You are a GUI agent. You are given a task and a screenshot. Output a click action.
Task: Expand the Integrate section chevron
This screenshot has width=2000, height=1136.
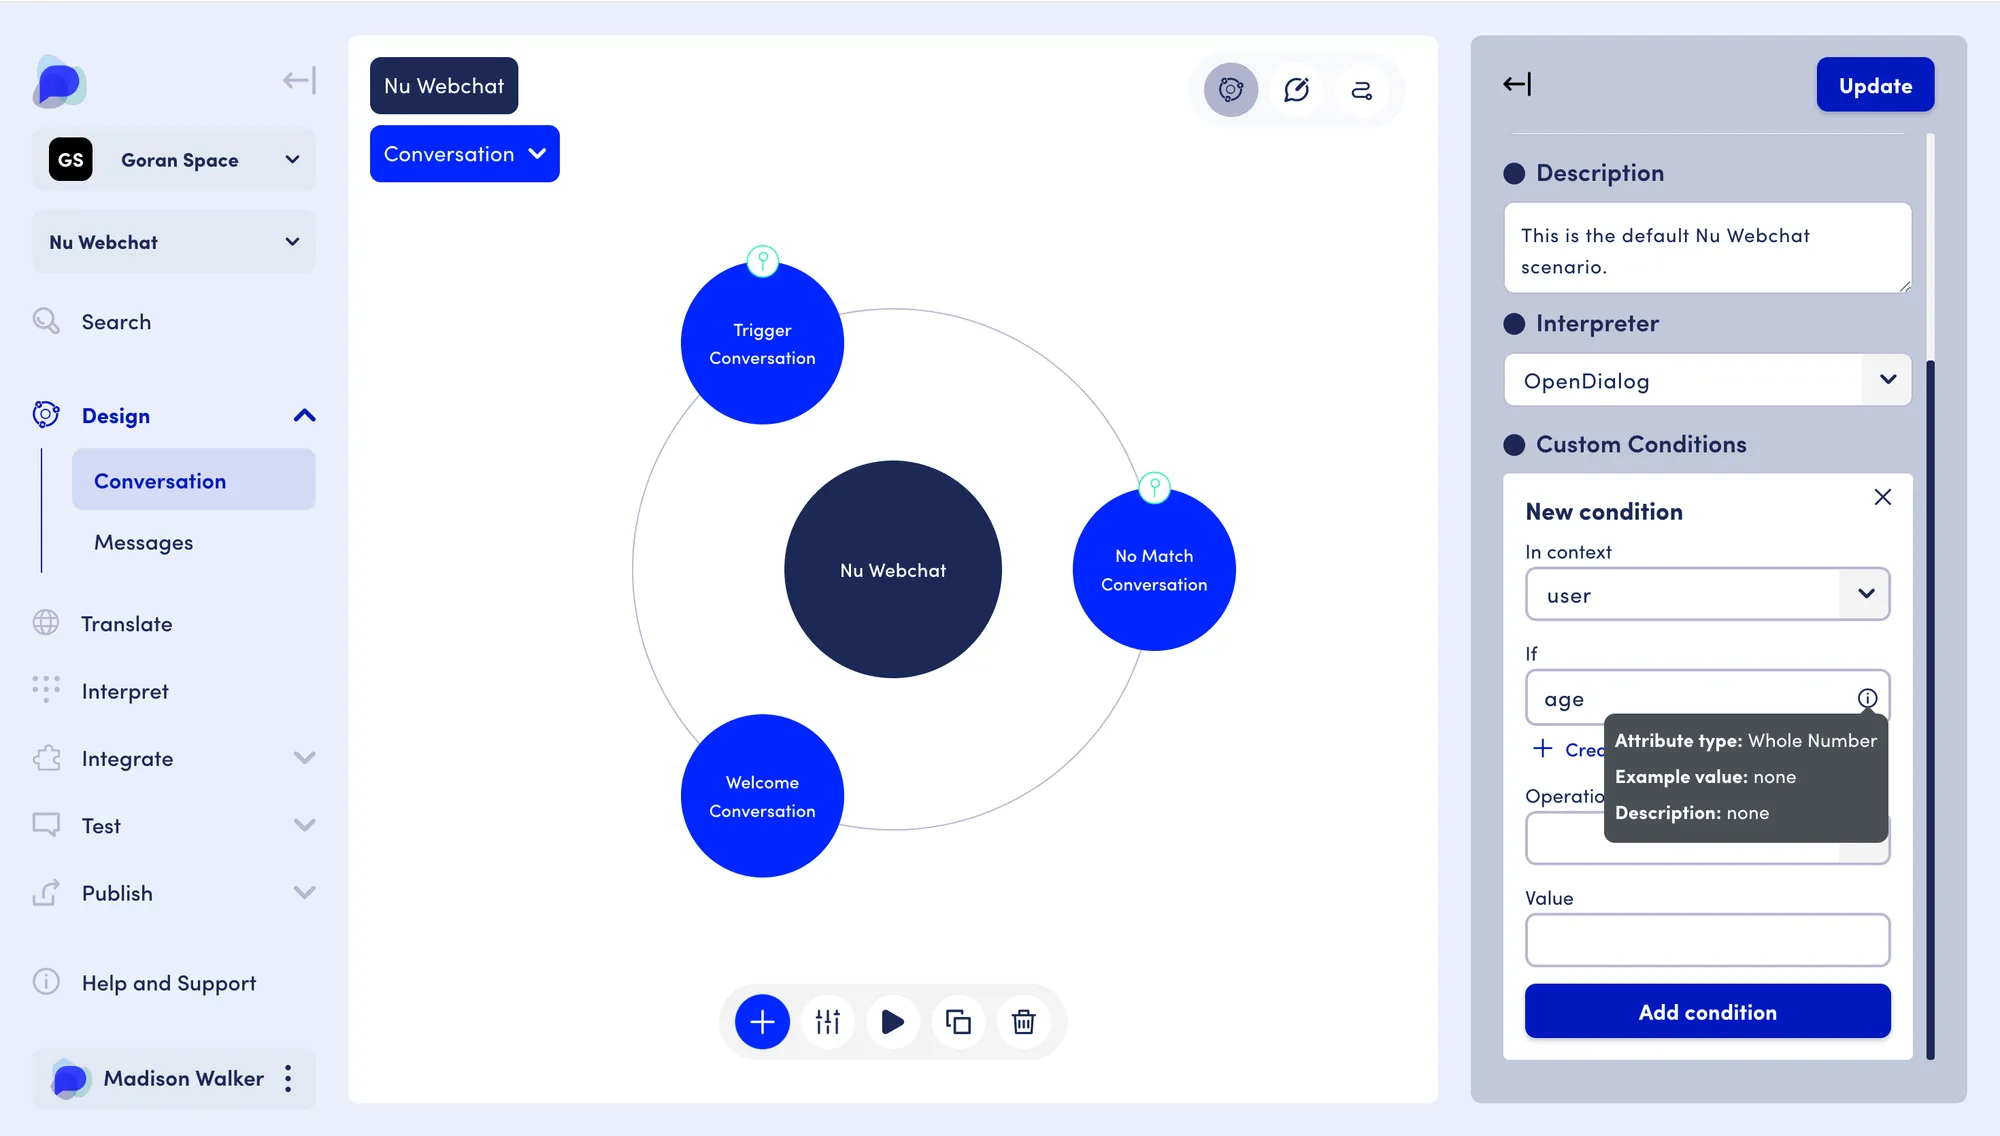tap(305, 758)
